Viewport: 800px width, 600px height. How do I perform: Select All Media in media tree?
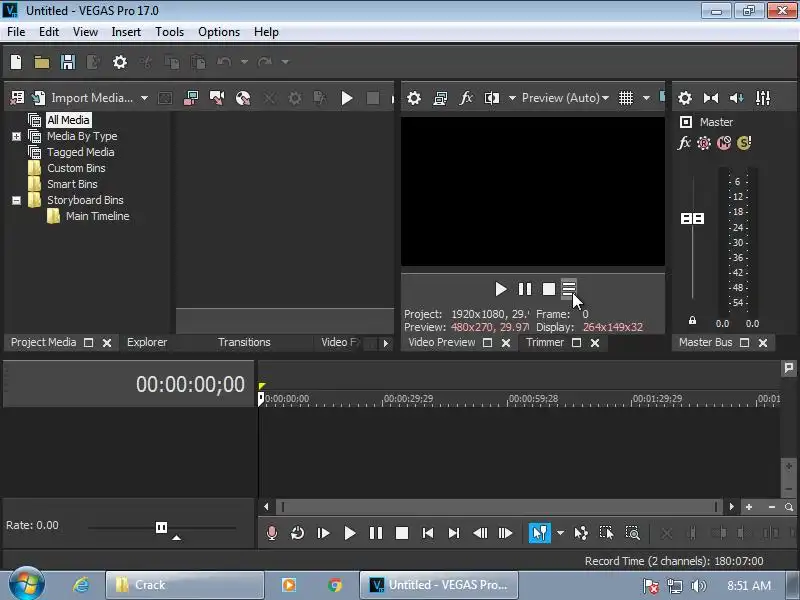click(x=68, y=120)
